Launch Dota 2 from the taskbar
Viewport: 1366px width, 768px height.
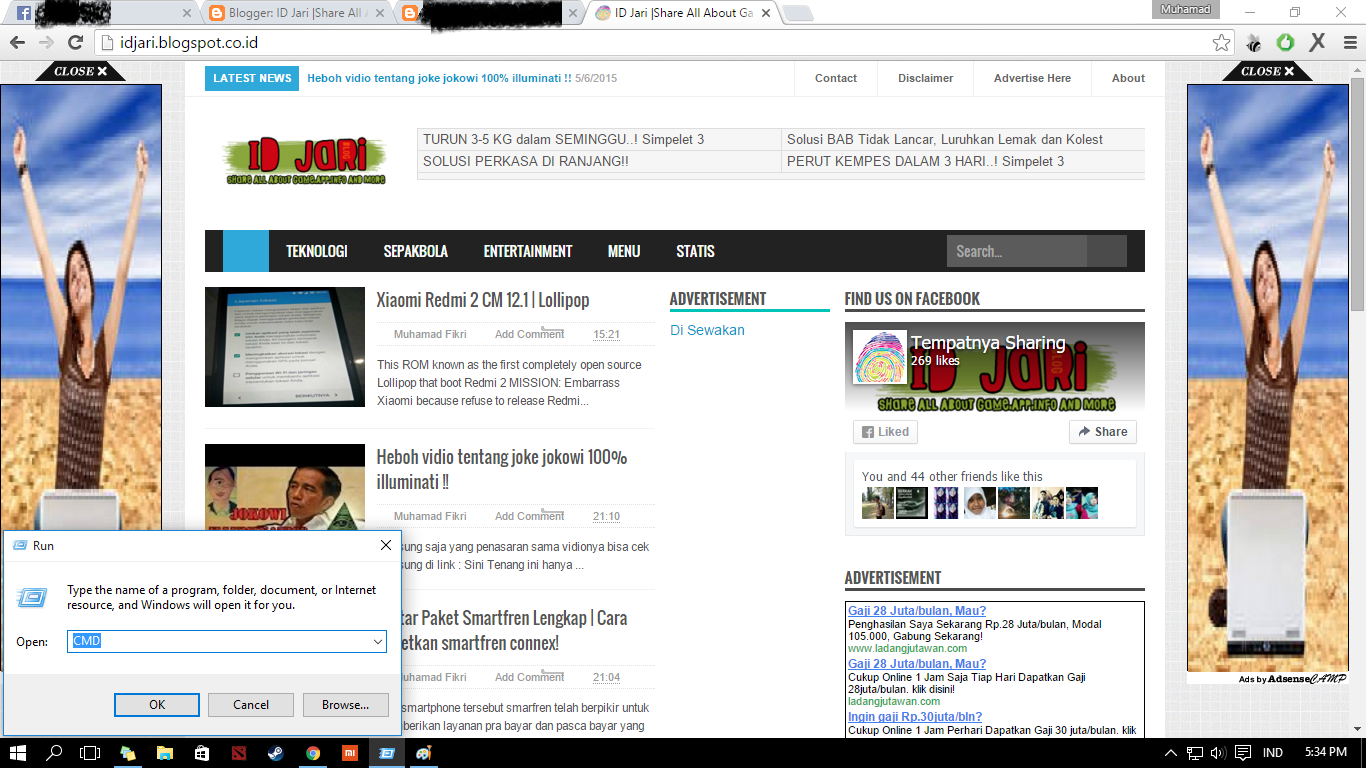tap(239, 753)
